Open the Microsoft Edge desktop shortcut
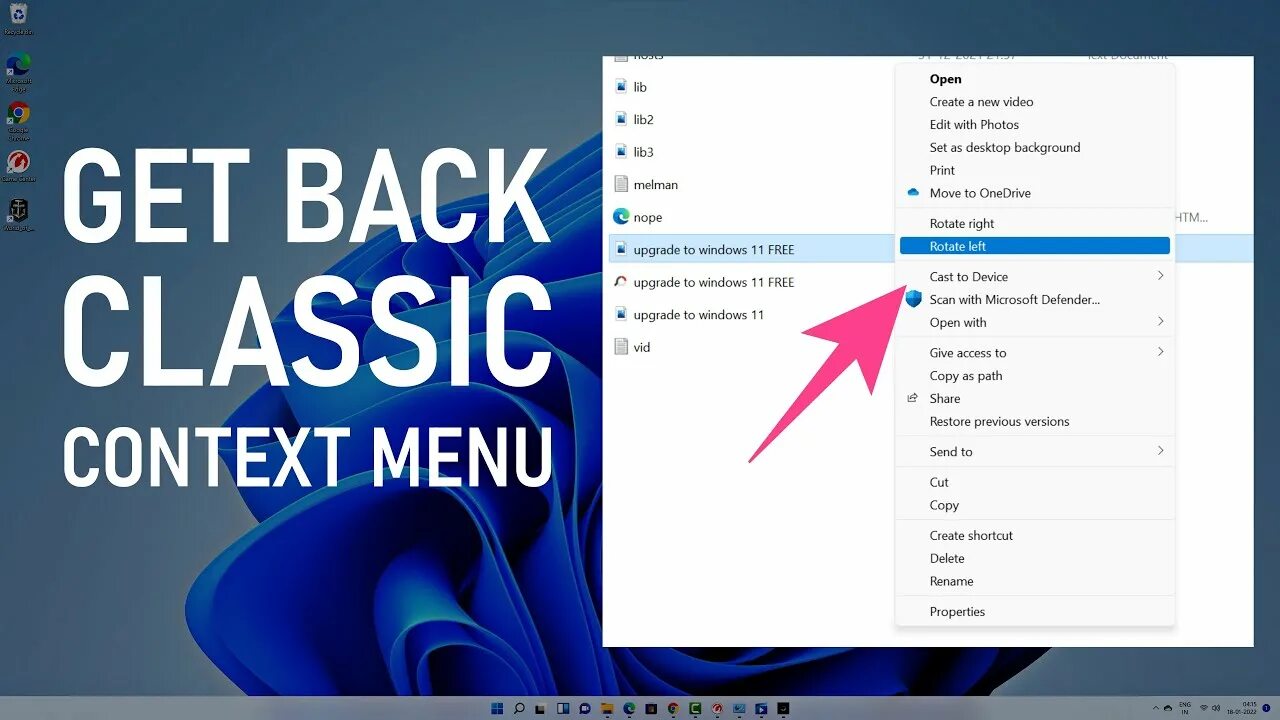Screen dimensions: 1280x720 pos(18,71)
